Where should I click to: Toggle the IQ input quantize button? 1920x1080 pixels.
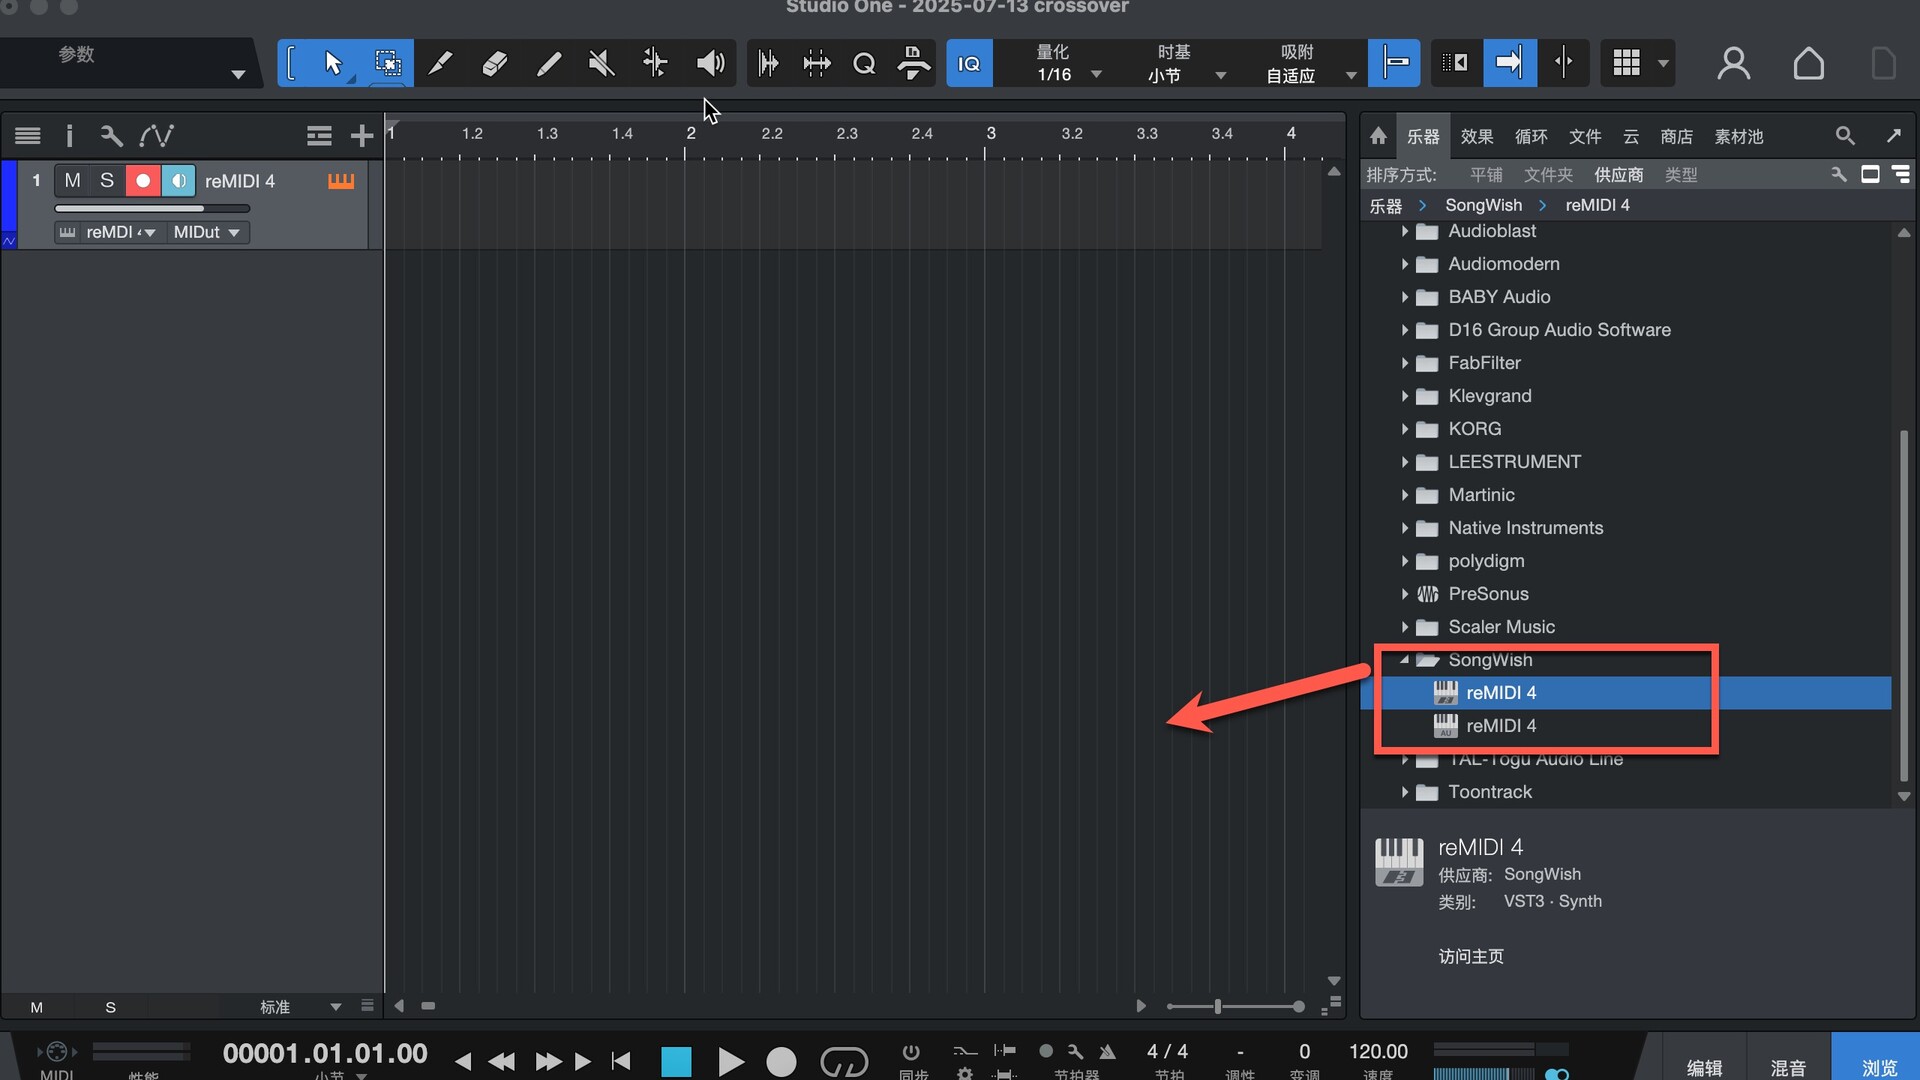[x=969, y=63]
